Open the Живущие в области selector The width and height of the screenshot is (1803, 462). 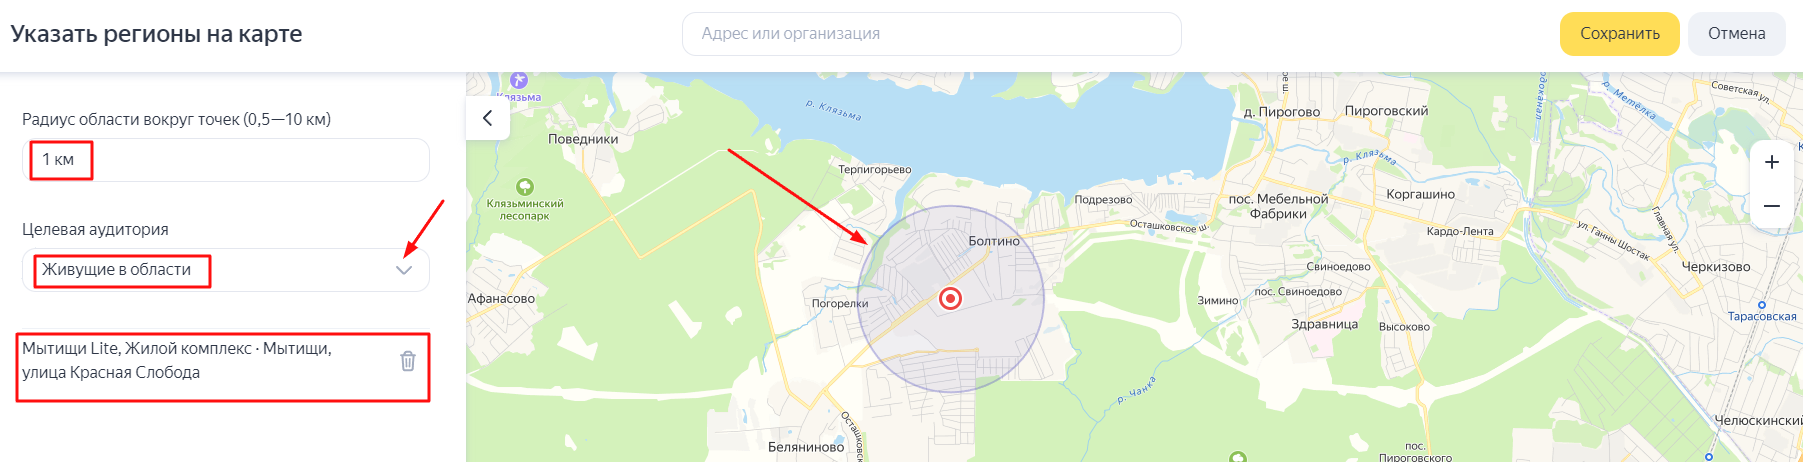(x=226, y=270)
